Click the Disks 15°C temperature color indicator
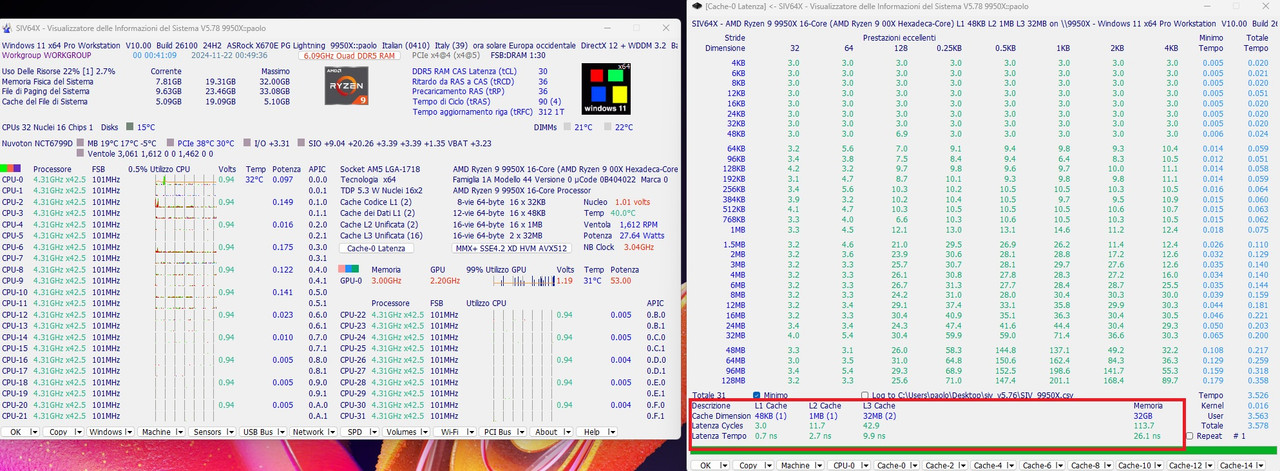Viewport: 1280px width, 471px height. pos(128,127)
